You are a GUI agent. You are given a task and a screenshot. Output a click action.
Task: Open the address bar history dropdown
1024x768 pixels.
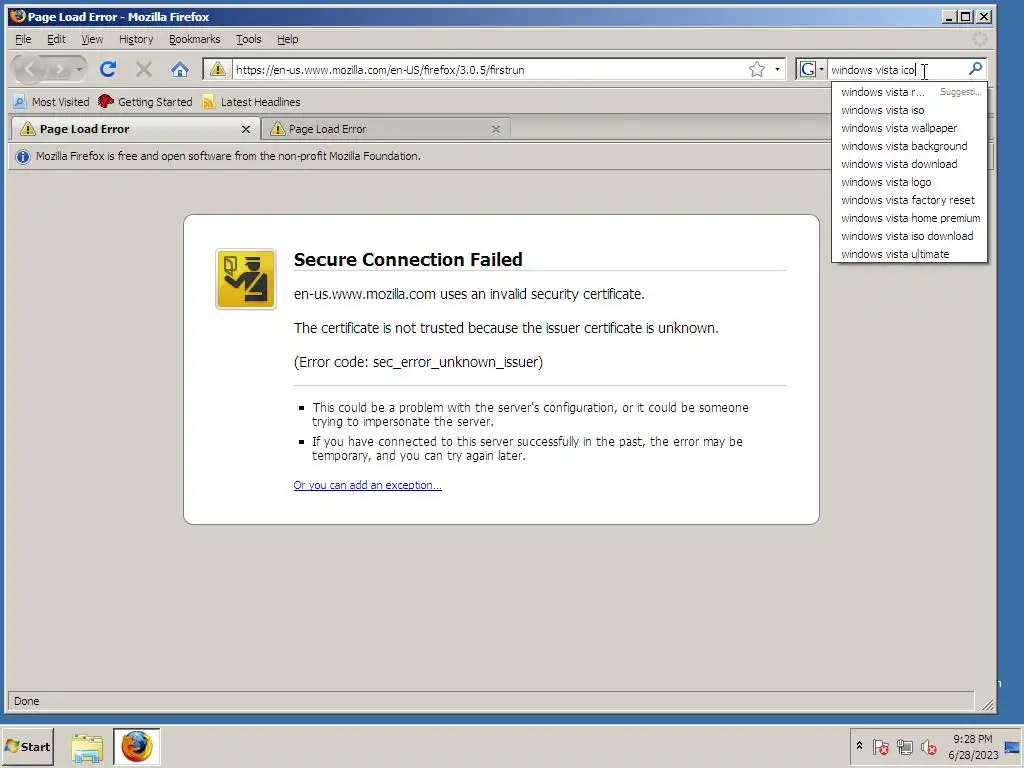(x=777, y=69)
